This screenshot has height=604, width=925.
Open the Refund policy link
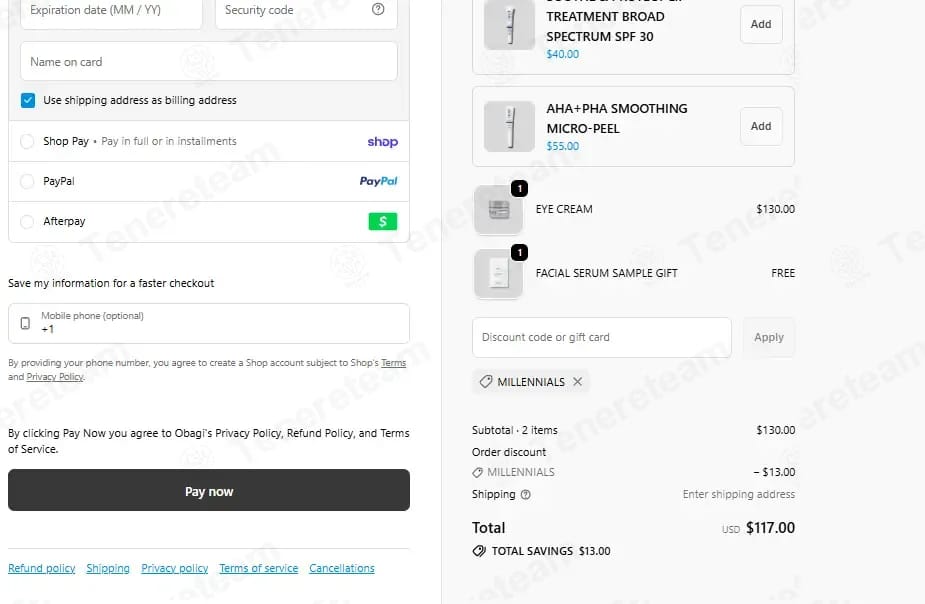click(41, 568)
